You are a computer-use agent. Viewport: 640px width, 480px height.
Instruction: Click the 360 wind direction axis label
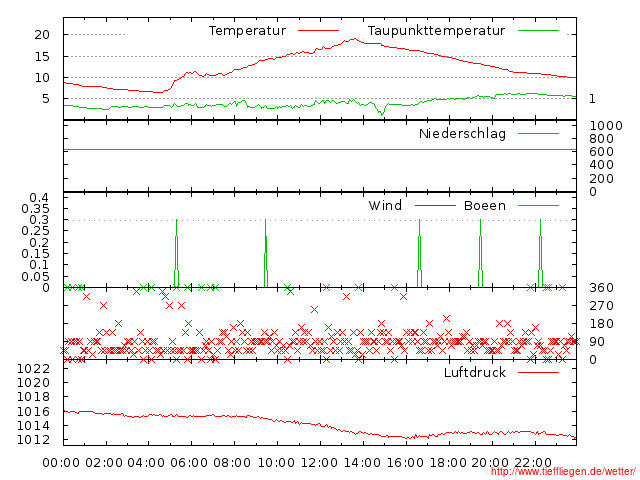click(602, 288)
